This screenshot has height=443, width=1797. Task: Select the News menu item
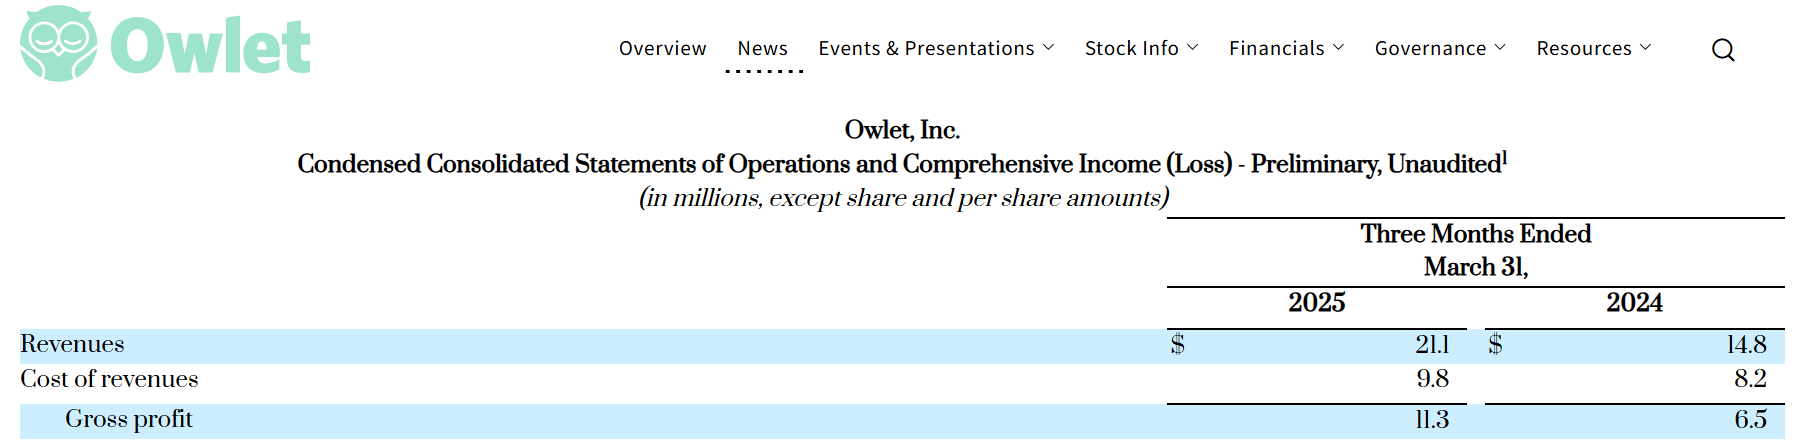pos(762,49)
